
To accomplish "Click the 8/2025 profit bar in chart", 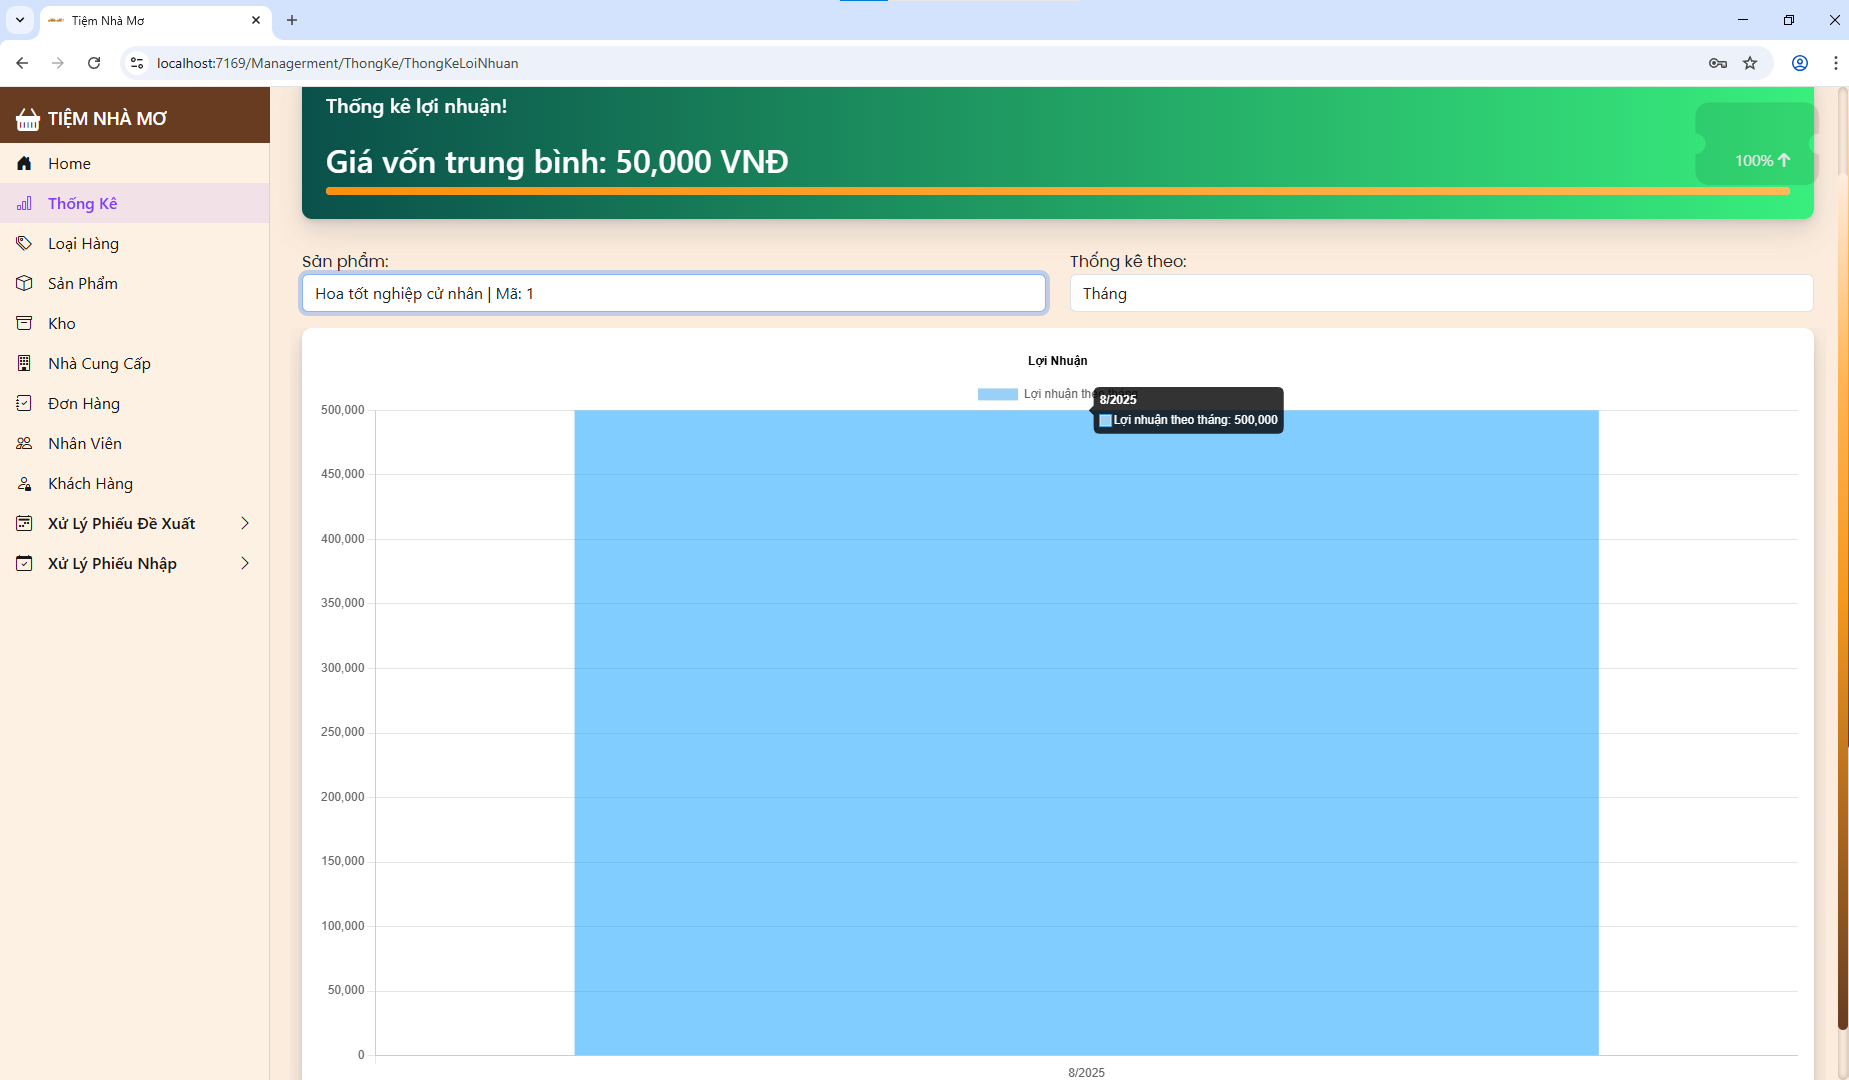I will [x=1086, y=732].
